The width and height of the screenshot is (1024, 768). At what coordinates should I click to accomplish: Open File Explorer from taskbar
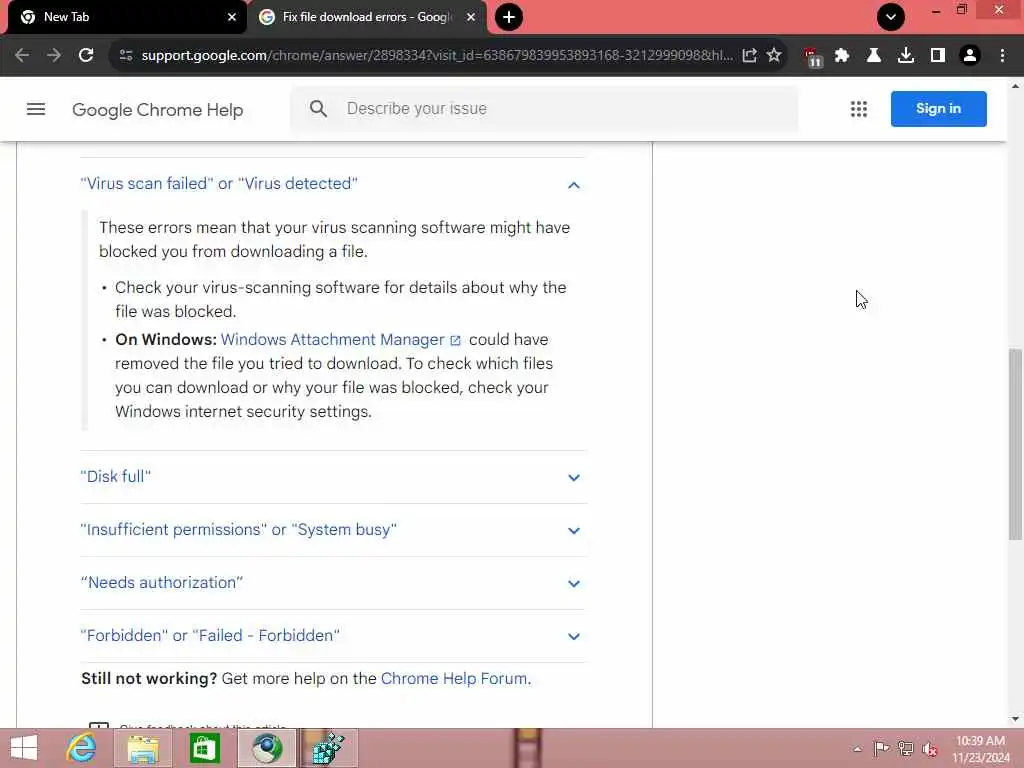(142, 748)
